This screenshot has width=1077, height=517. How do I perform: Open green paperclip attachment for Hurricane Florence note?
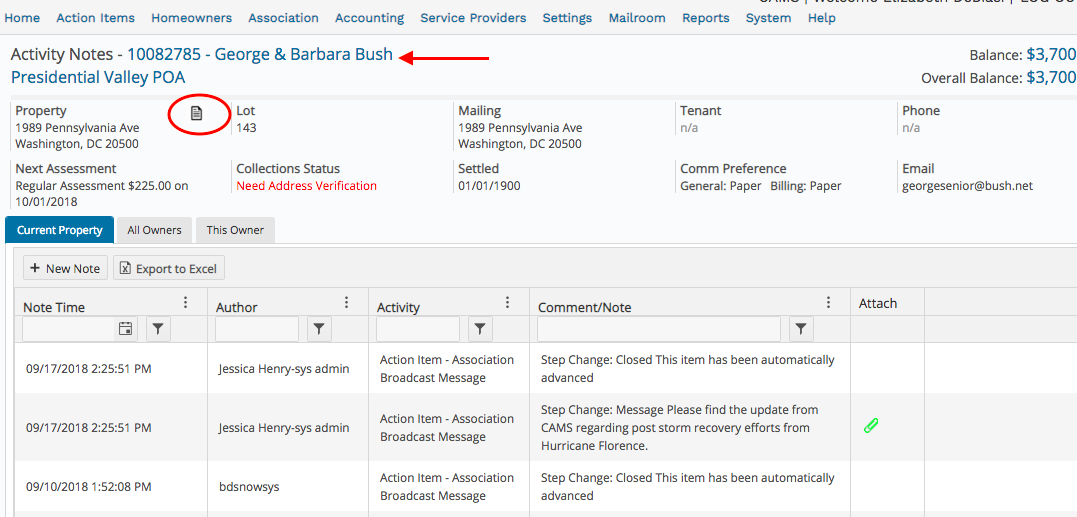tap(871, 426)
